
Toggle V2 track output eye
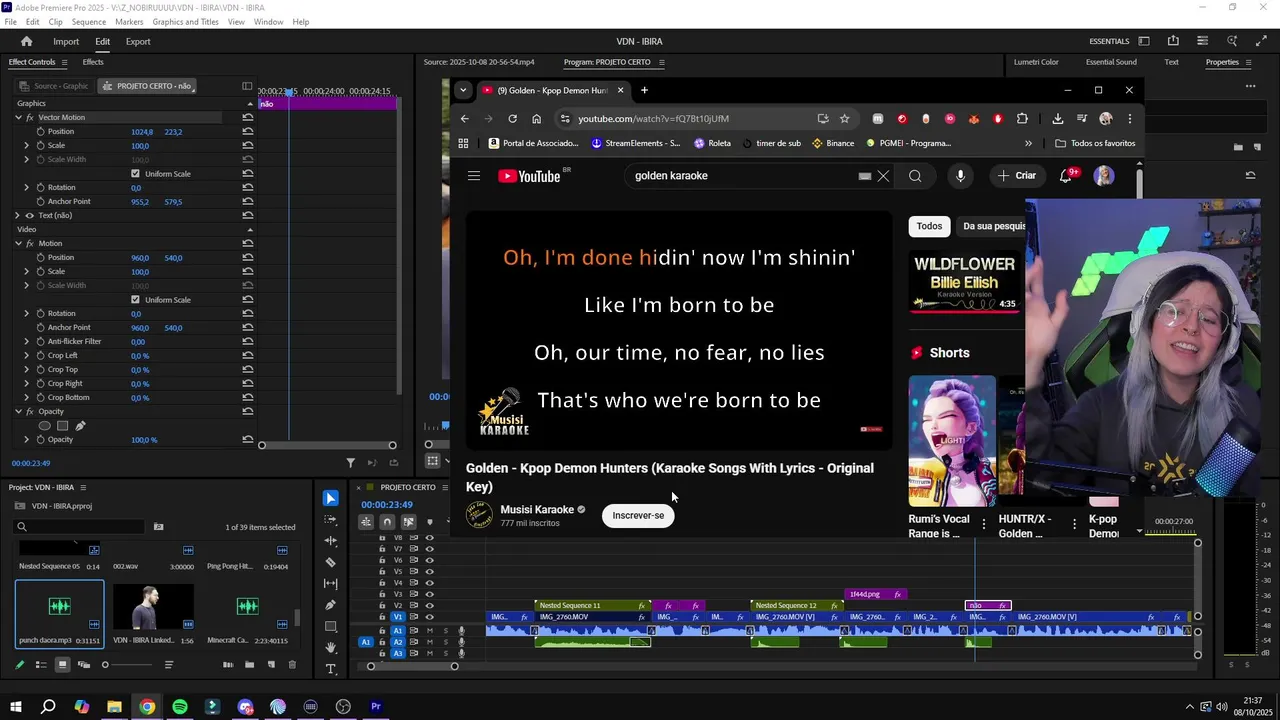[x=430, y=606]
